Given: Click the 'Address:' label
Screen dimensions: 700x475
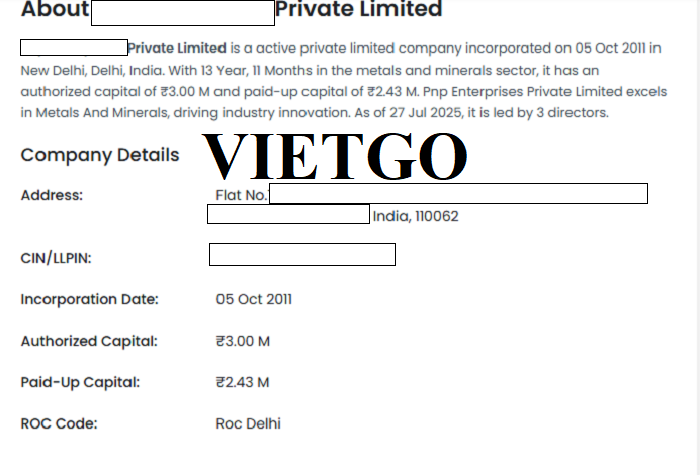Looking at the screenshot, I should (52, 195).
